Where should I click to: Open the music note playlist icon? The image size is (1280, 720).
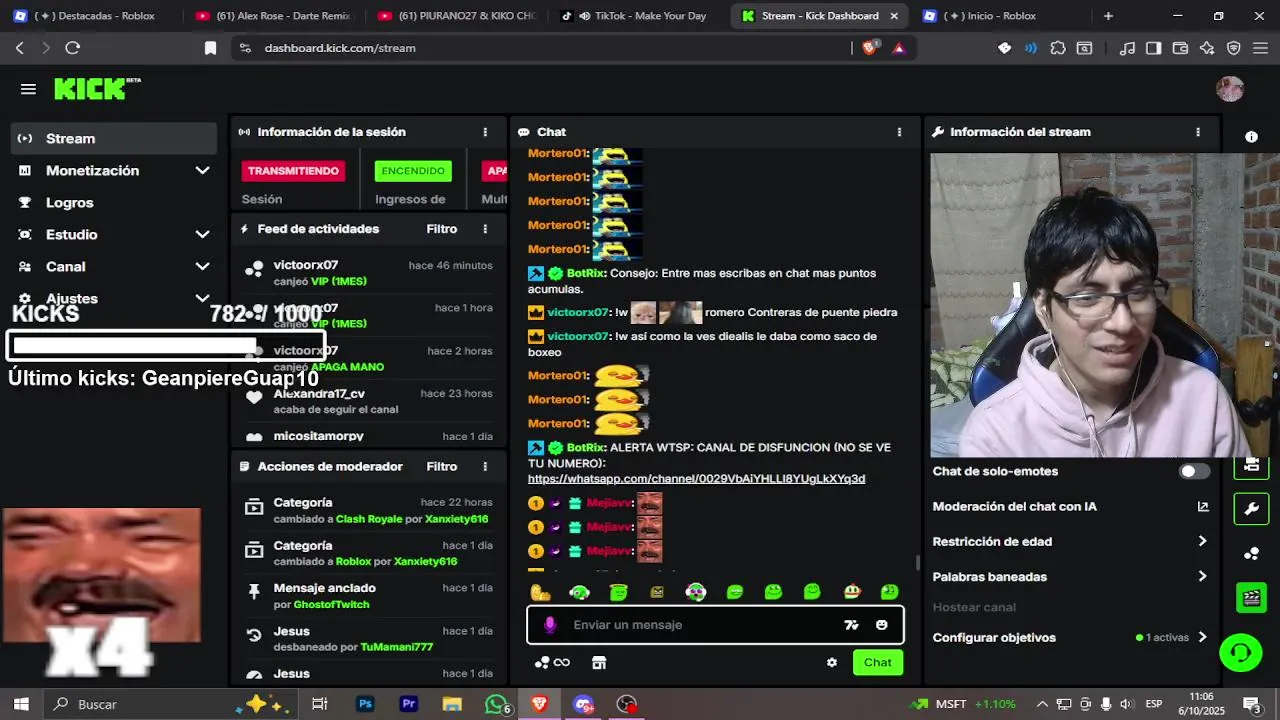pyautogui.click(x=1127, y=48)
